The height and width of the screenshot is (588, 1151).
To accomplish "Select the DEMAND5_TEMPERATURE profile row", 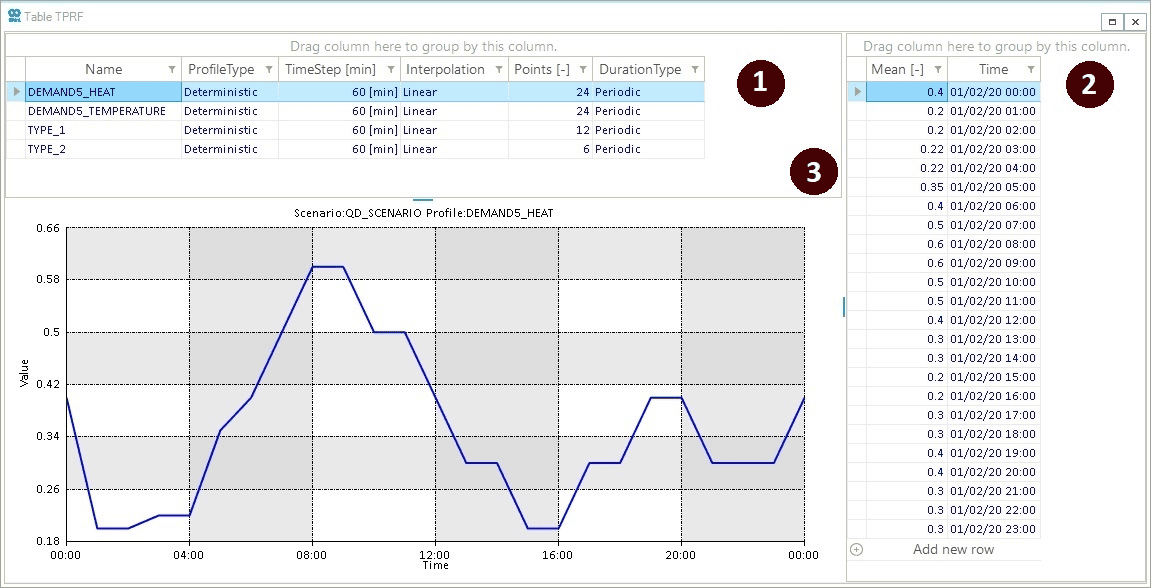I will click(x=97, y=111).
